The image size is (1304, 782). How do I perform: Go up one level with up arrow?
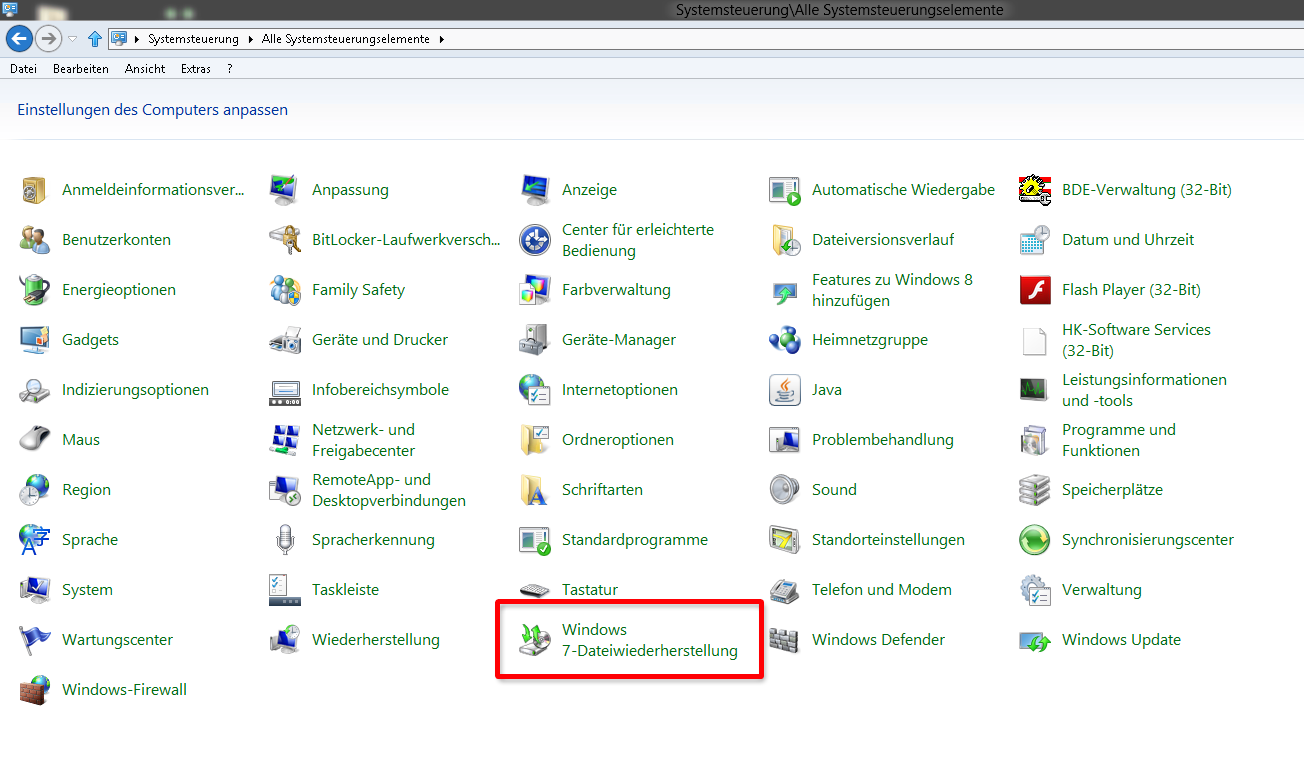95,39
